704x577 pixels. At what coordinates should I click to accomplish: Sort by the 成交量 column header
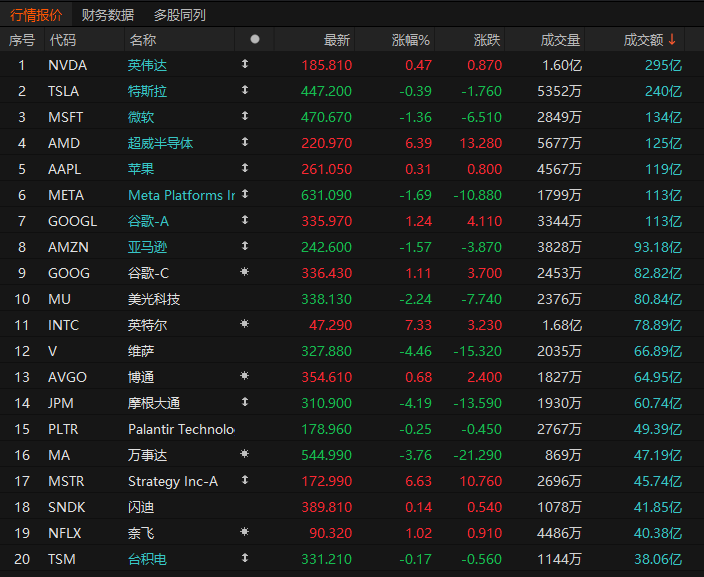point(560,40)
